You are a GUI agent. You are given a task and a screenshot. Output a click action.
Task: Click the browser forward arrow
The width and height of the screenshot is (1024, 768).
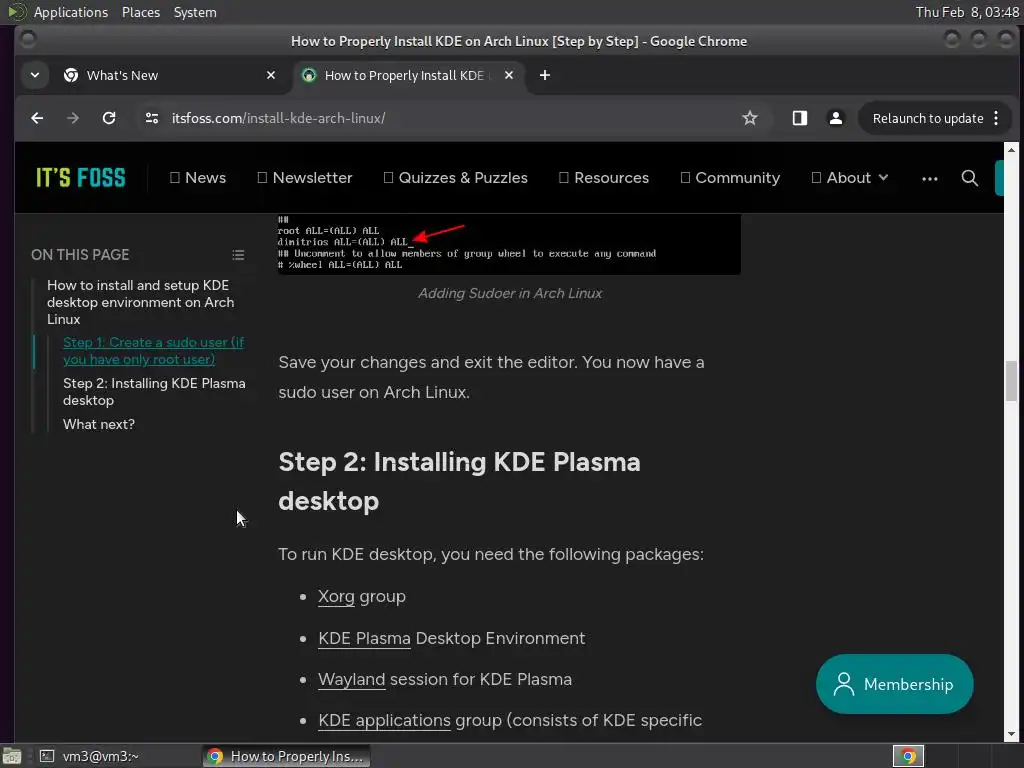pos(72,118)
